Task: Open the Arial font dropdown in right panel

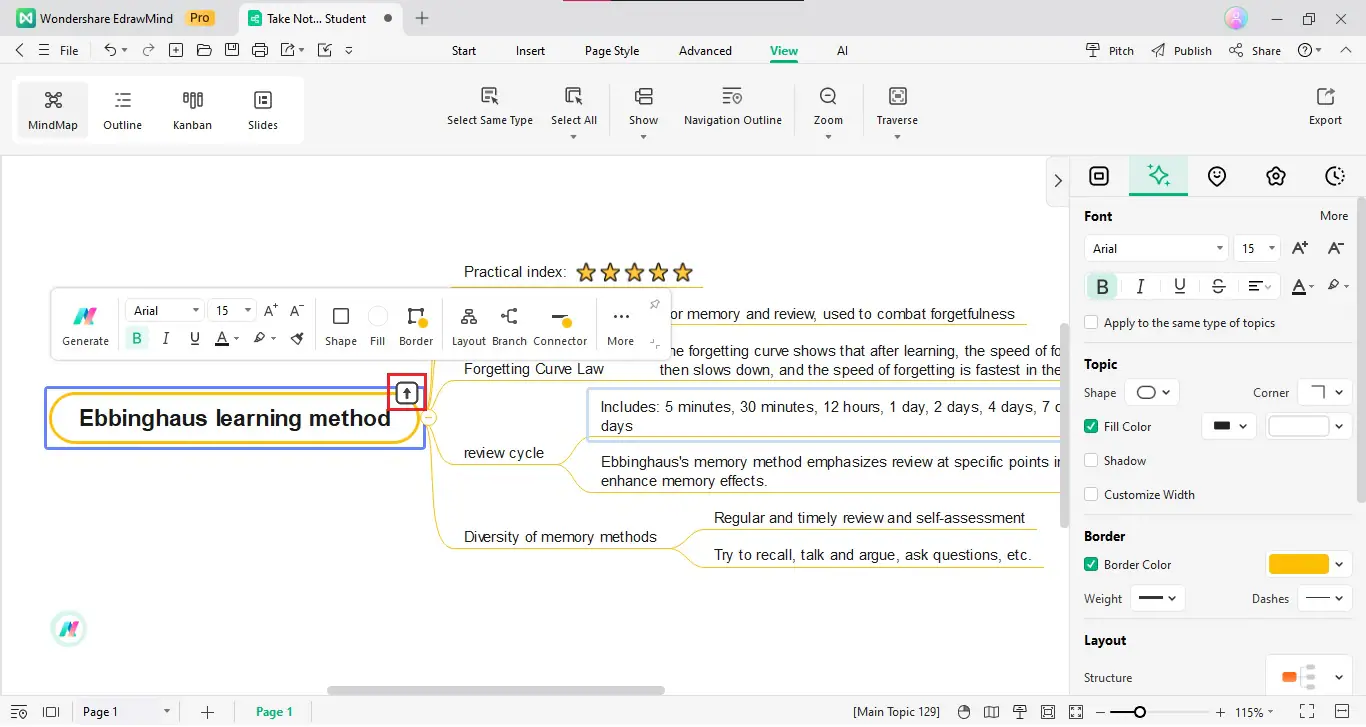Action: coord(1156,248)
